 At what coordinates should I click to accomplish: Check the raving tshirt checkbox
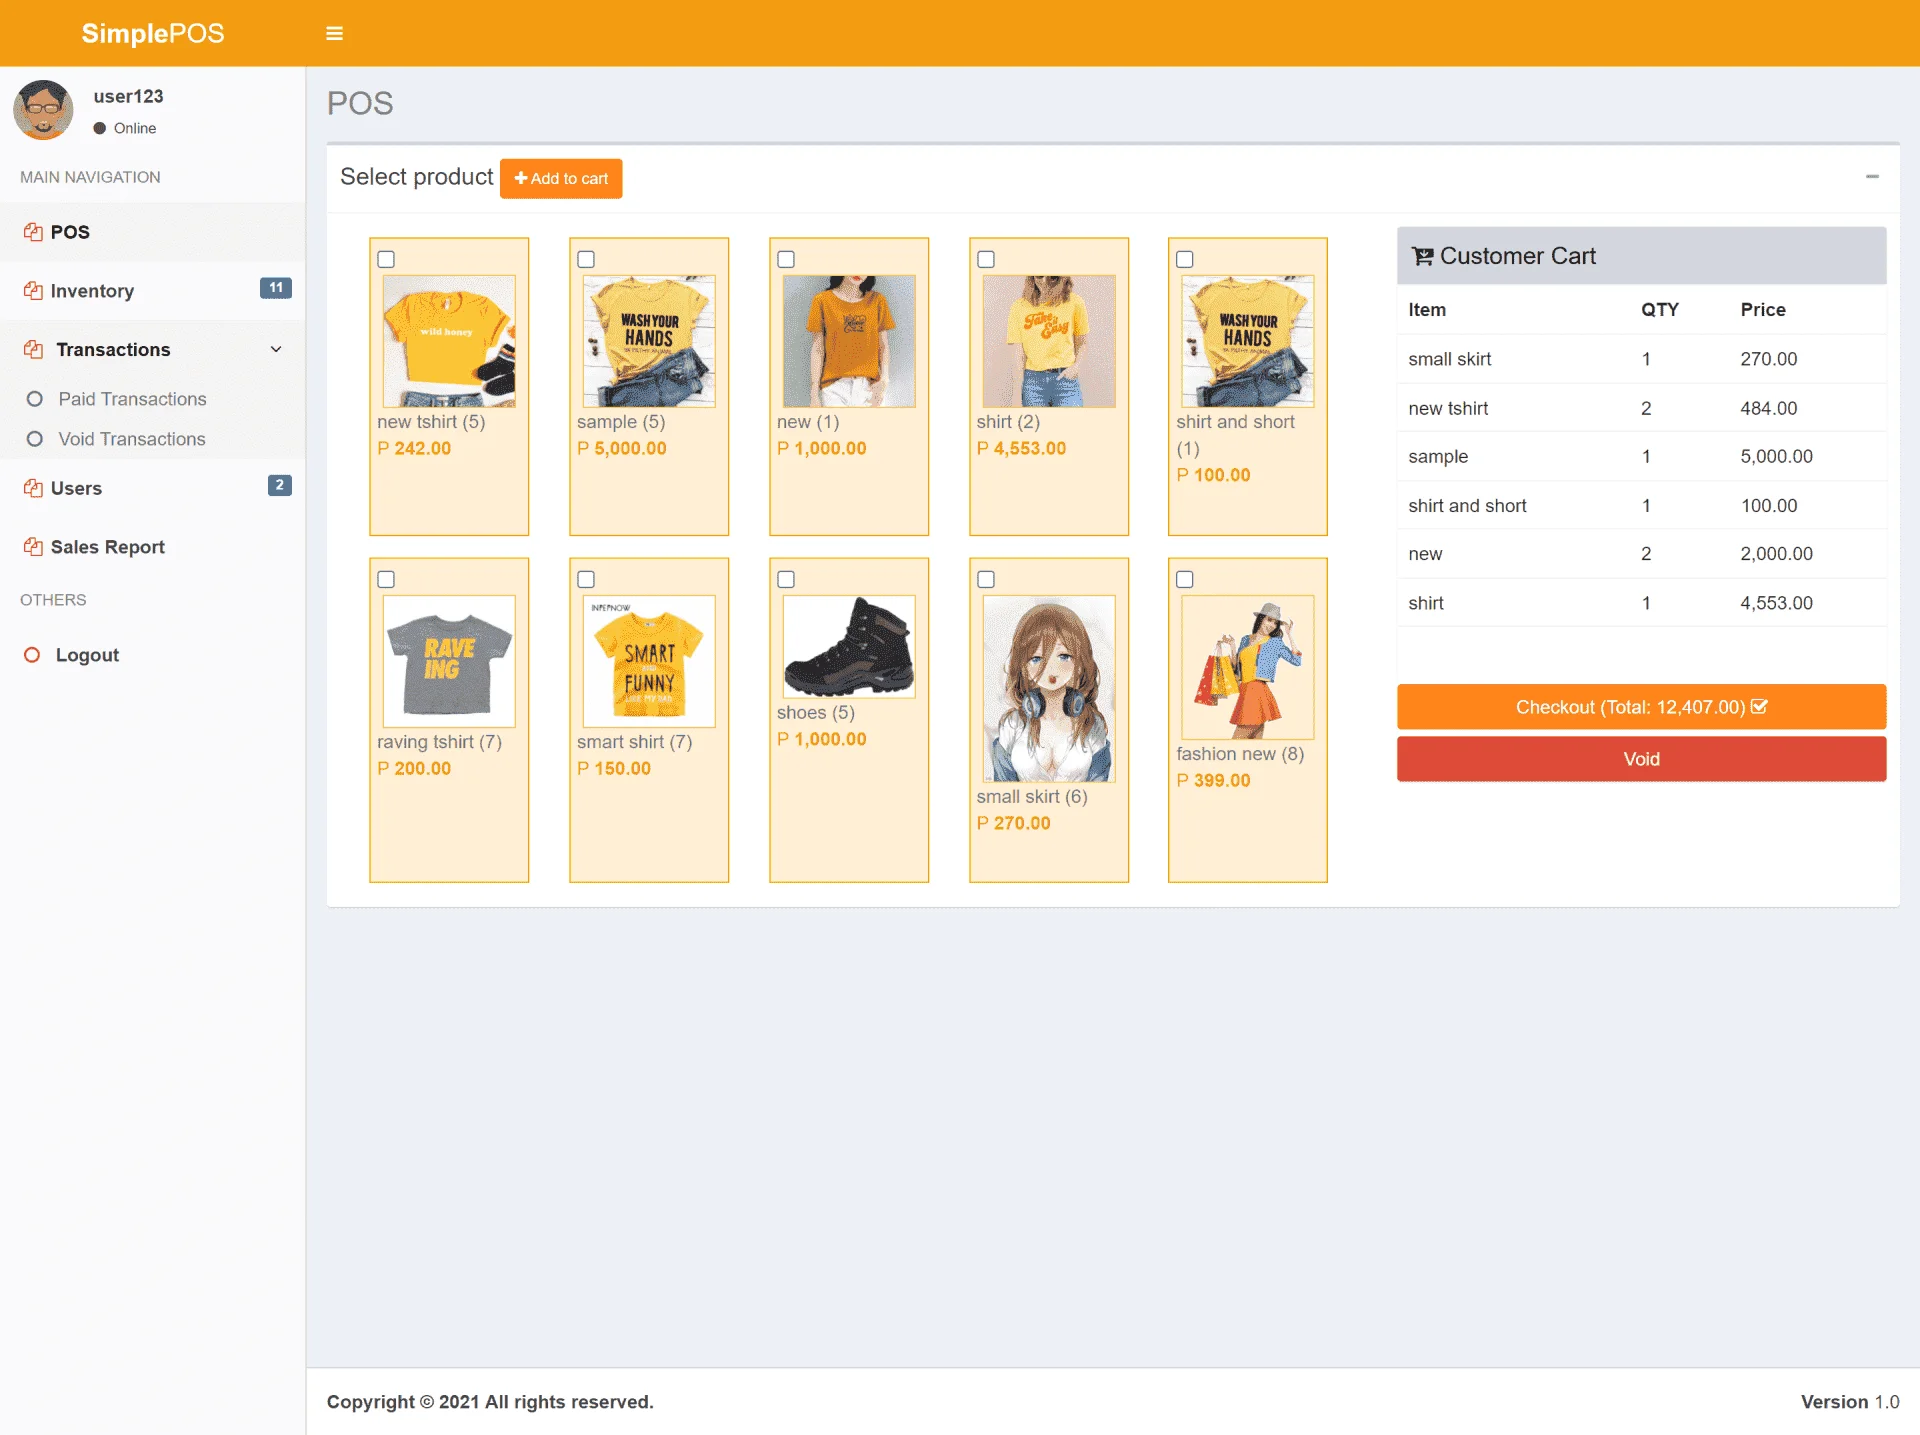[386, 579]
